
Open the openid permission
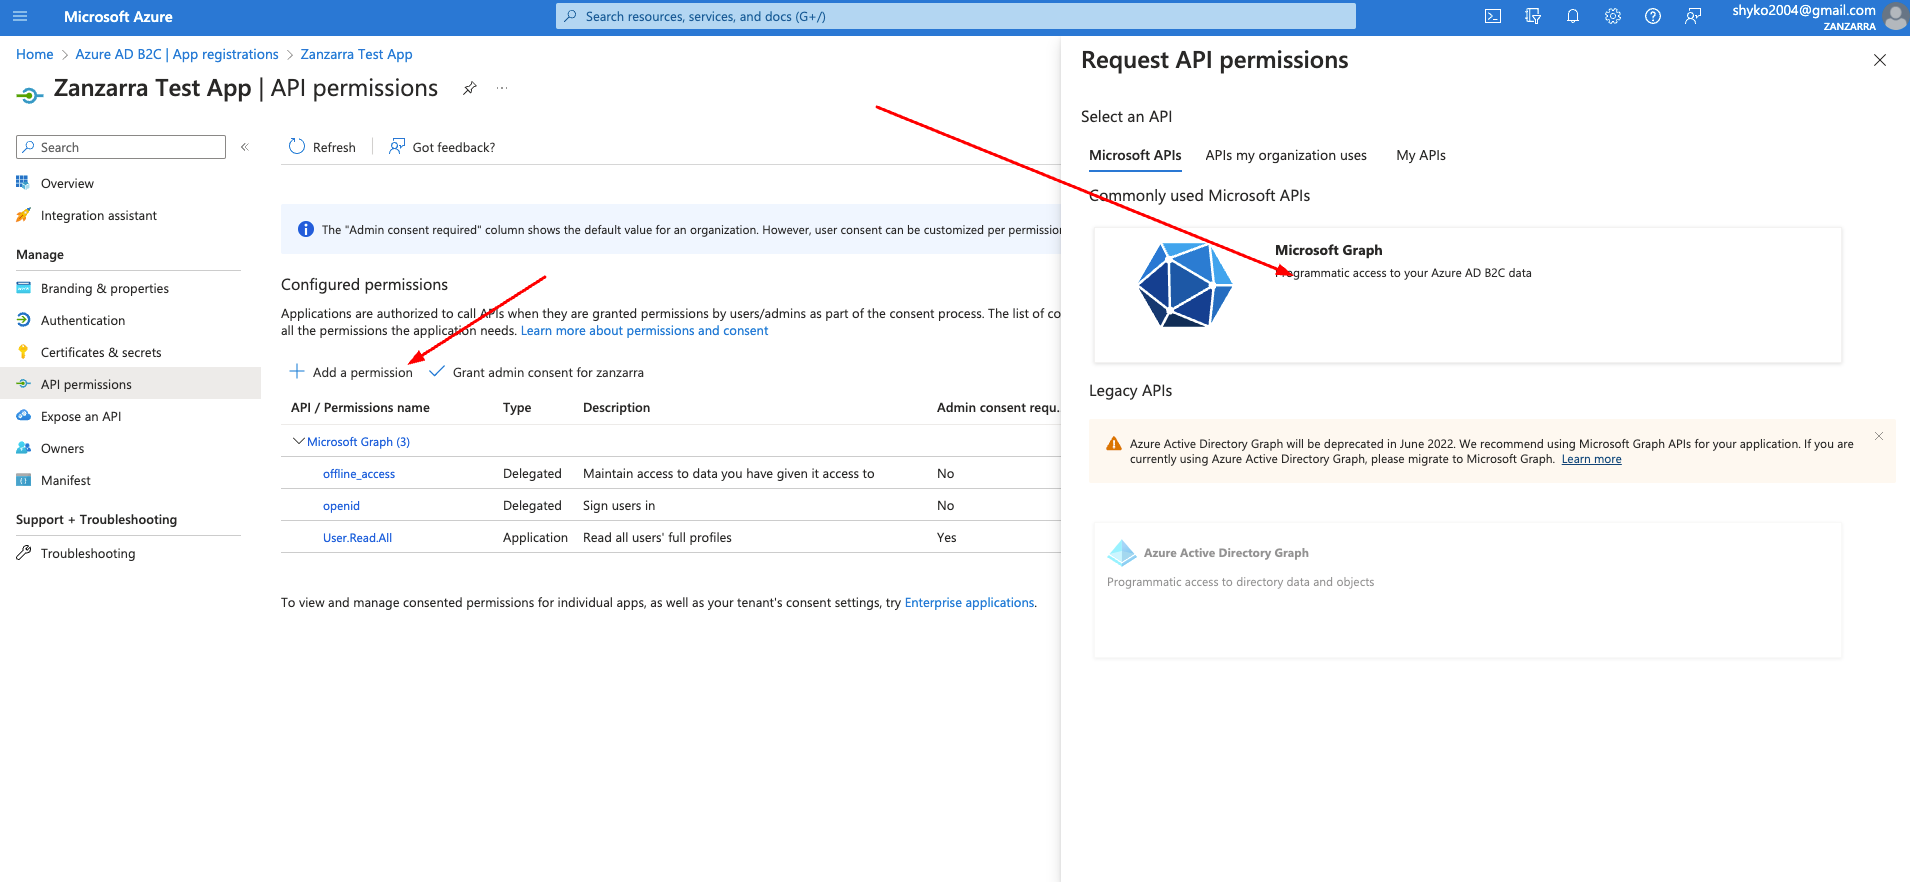[341, 506]
